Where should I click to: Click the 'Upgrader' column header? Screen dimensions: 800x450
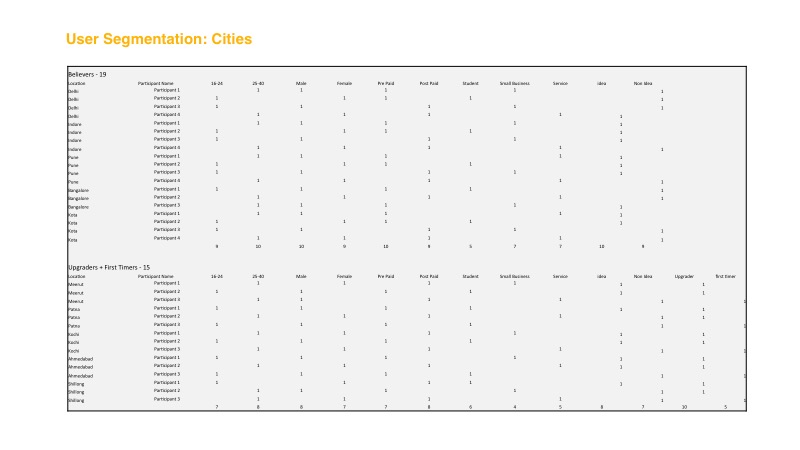(x=684, y=275)
